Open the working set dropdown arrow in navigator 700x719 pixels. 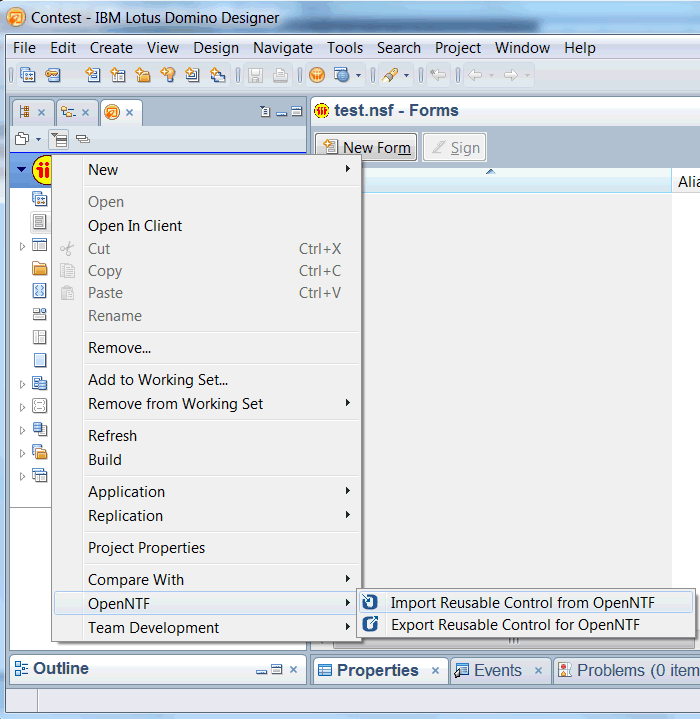39,139
